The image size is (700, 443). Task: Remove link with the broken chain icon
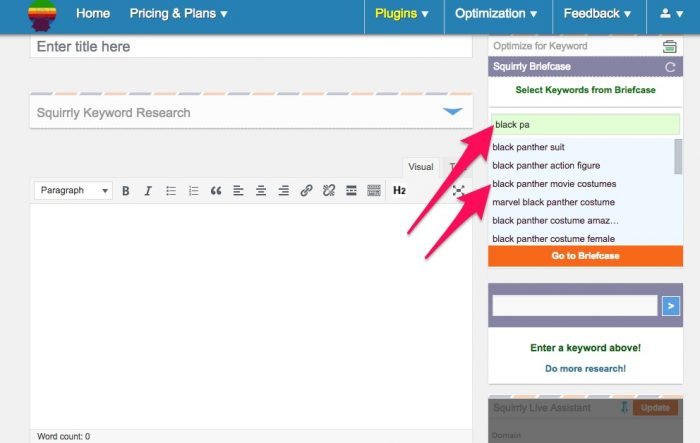[329, 191]
